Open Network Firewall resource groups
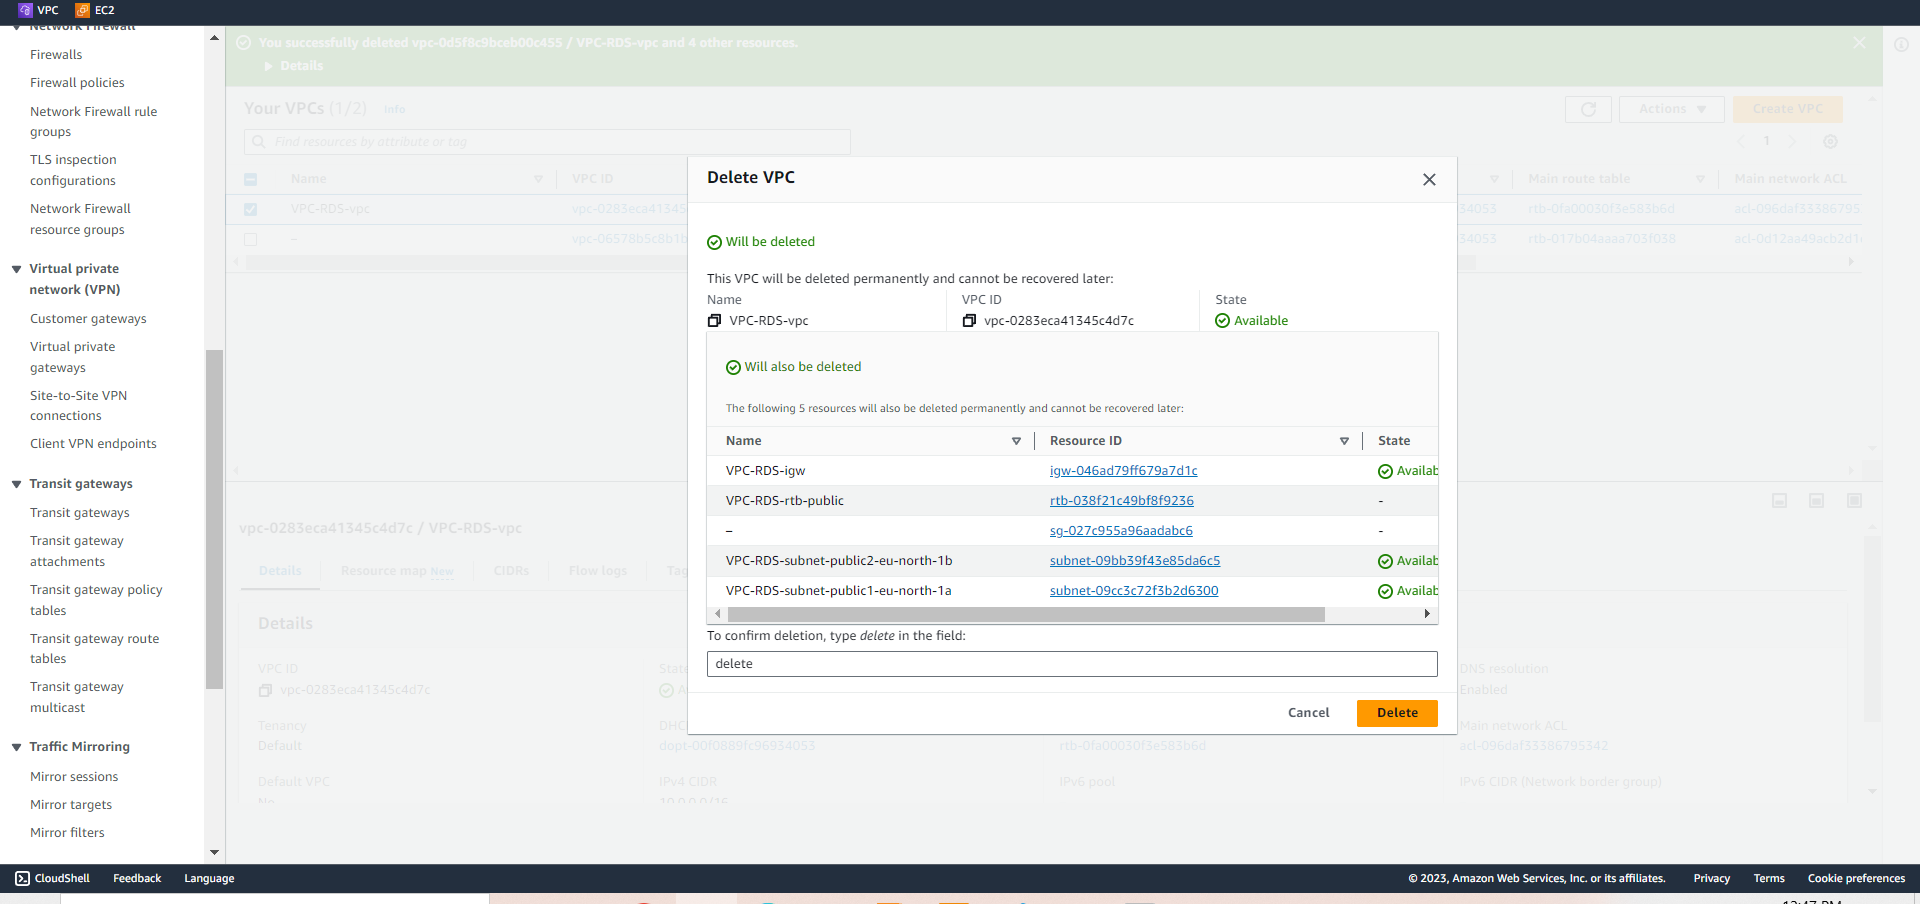Screen dimensions: 1920x904 click(80, 219)
